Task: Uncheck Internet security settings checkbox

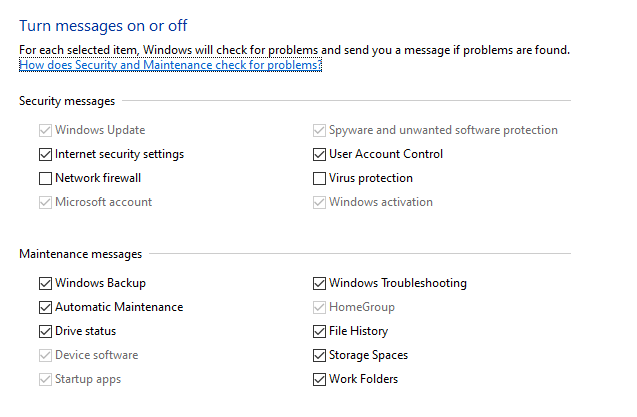Action: pyautogui.click(x=46, y=154)
